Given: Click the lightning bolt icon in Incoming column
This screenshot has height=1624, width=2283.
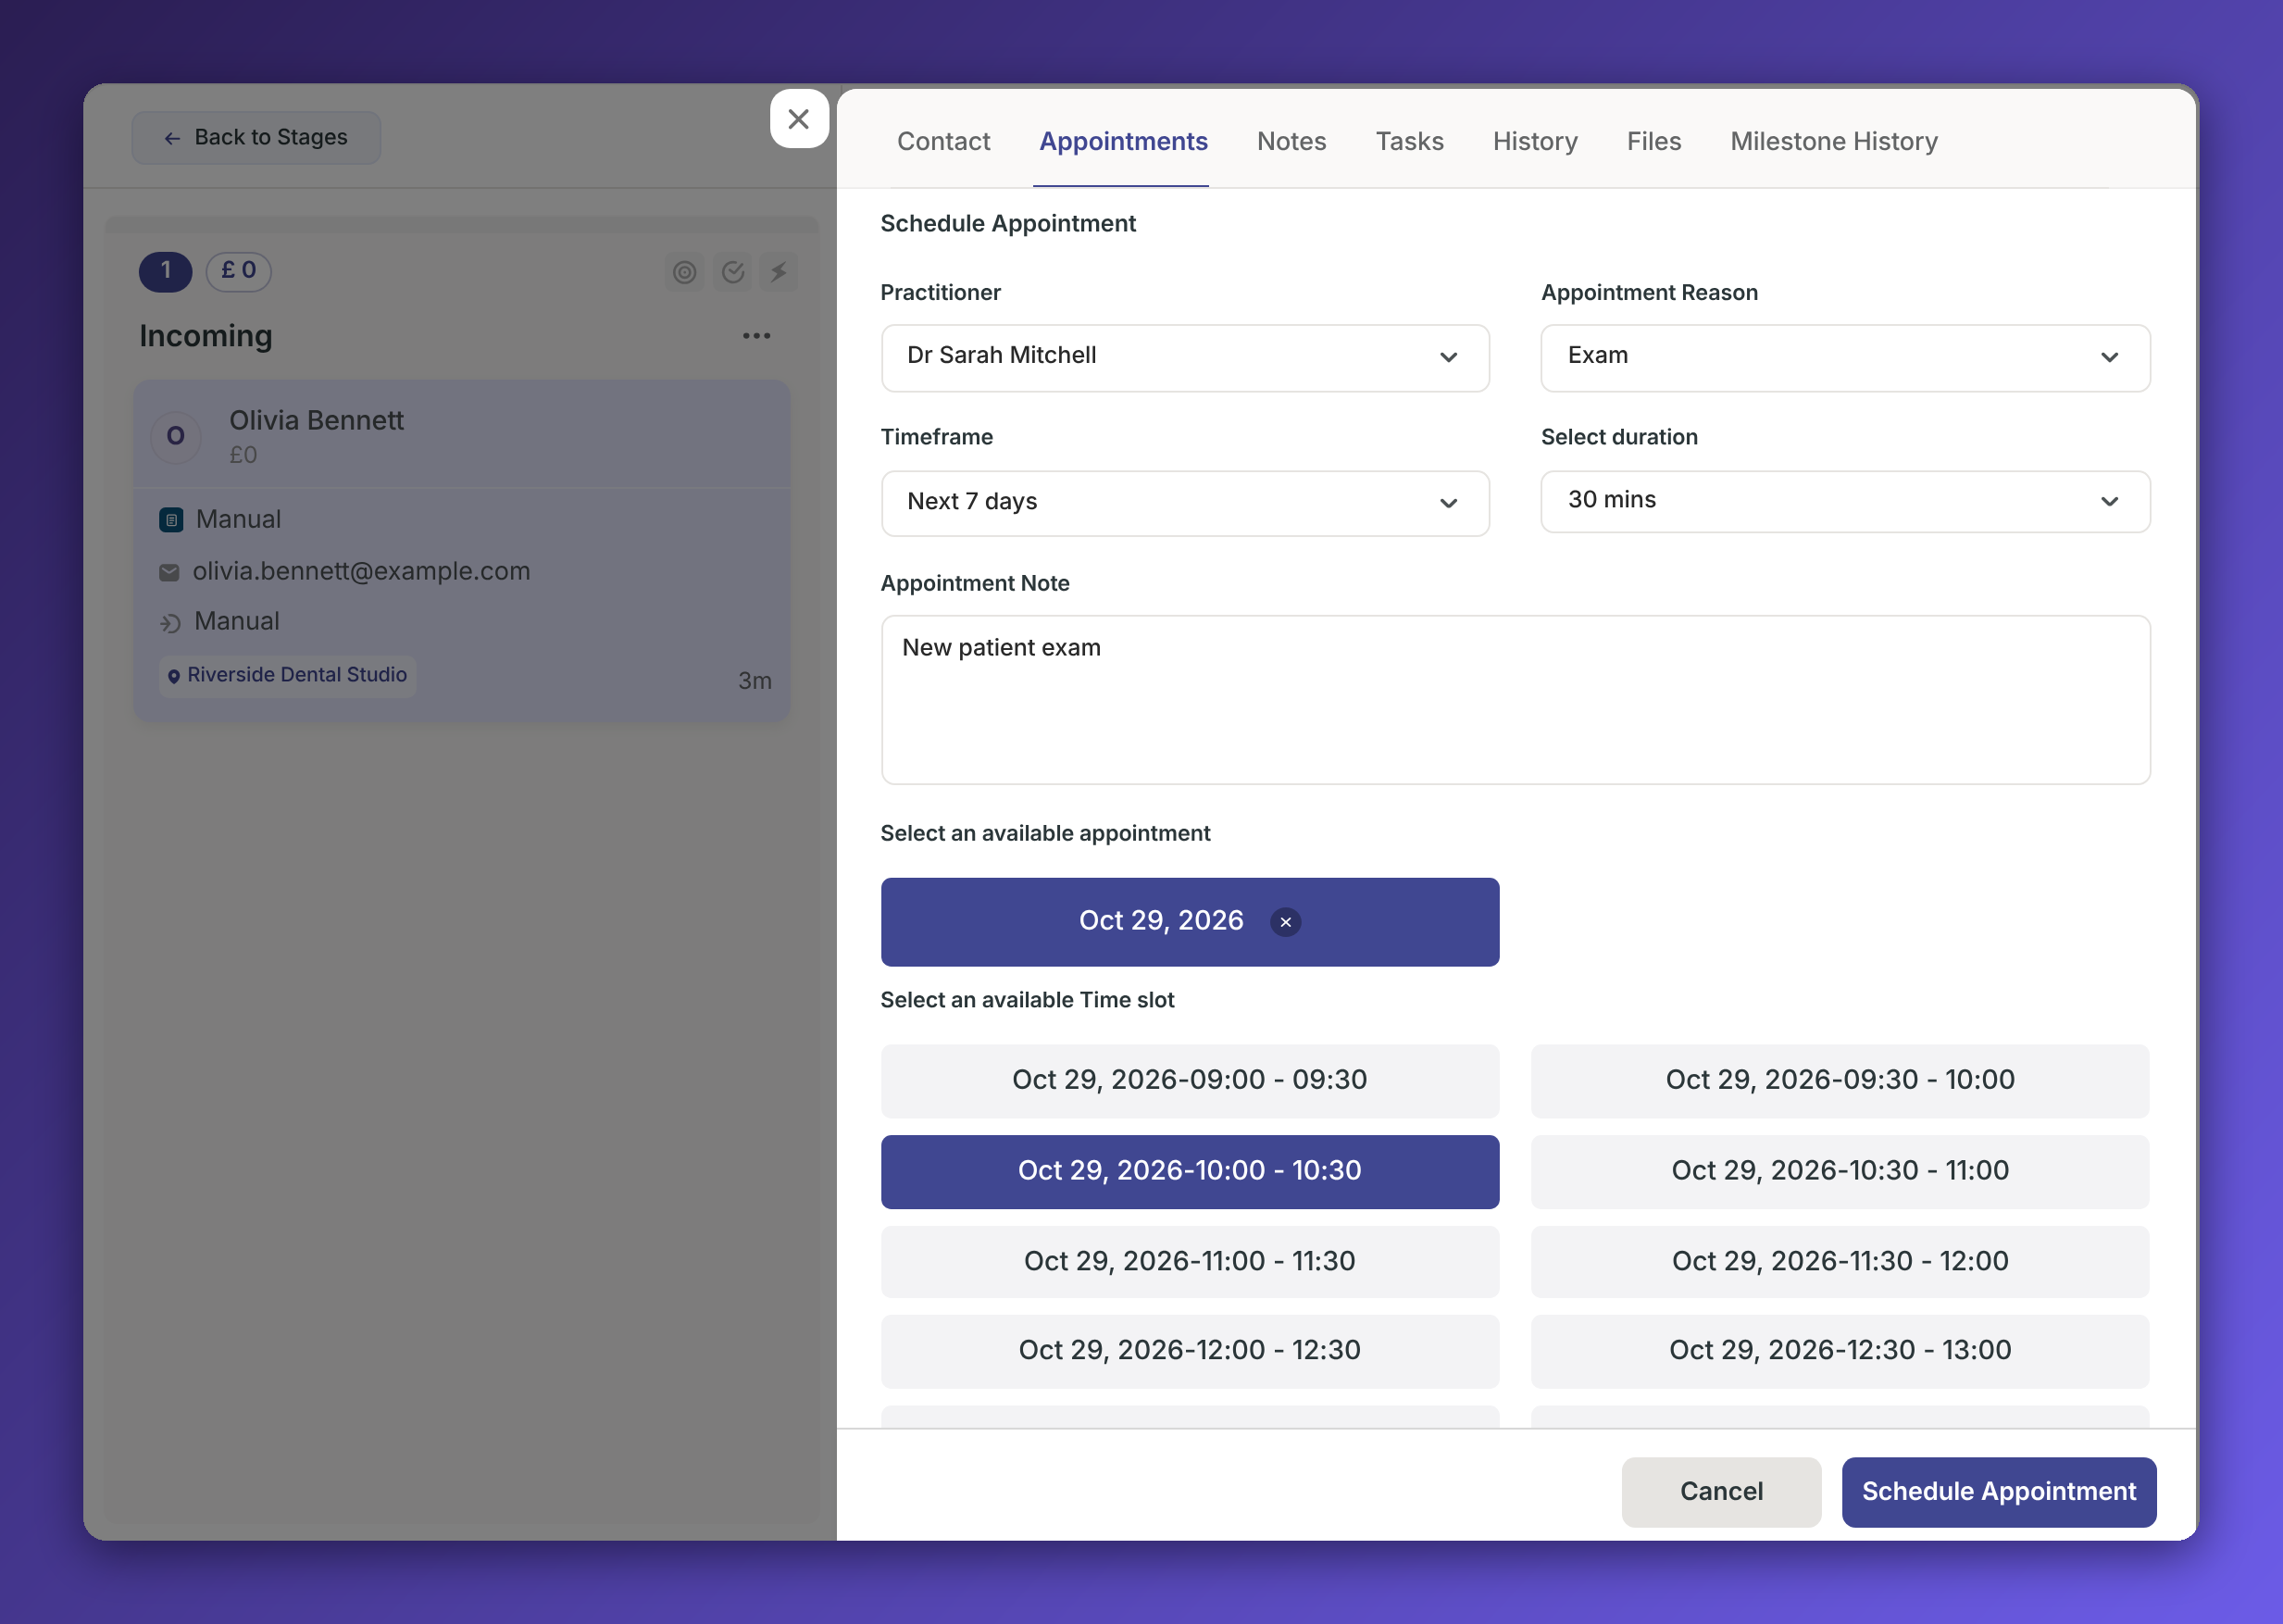Looking at the screenshot, I should 779,272.
